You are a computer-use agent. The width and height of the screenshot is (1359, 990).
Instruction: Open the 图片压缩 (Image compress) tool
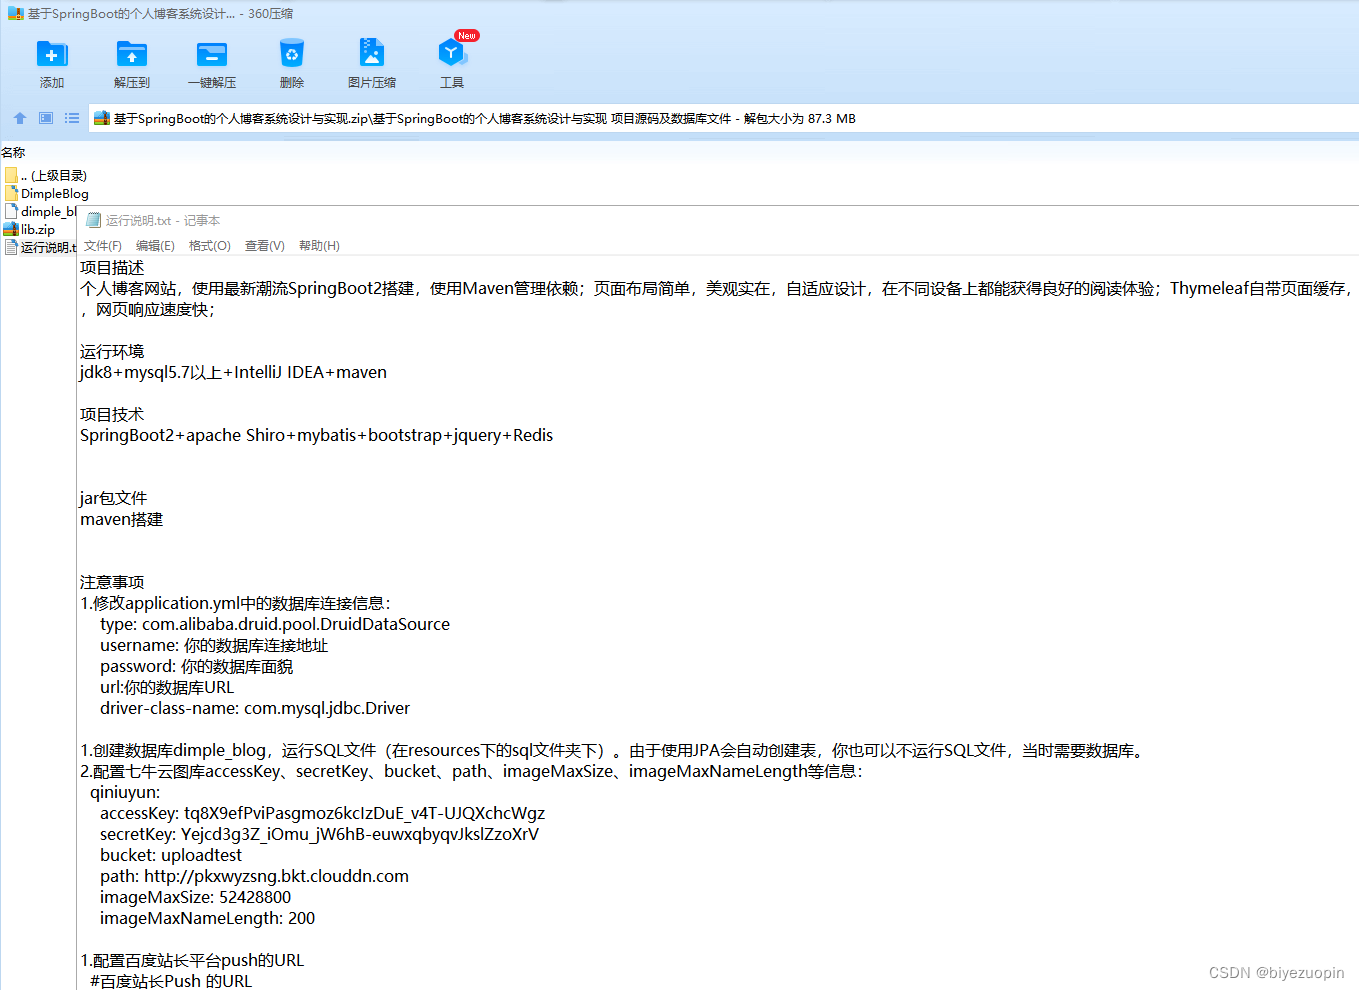pos(371,54)
